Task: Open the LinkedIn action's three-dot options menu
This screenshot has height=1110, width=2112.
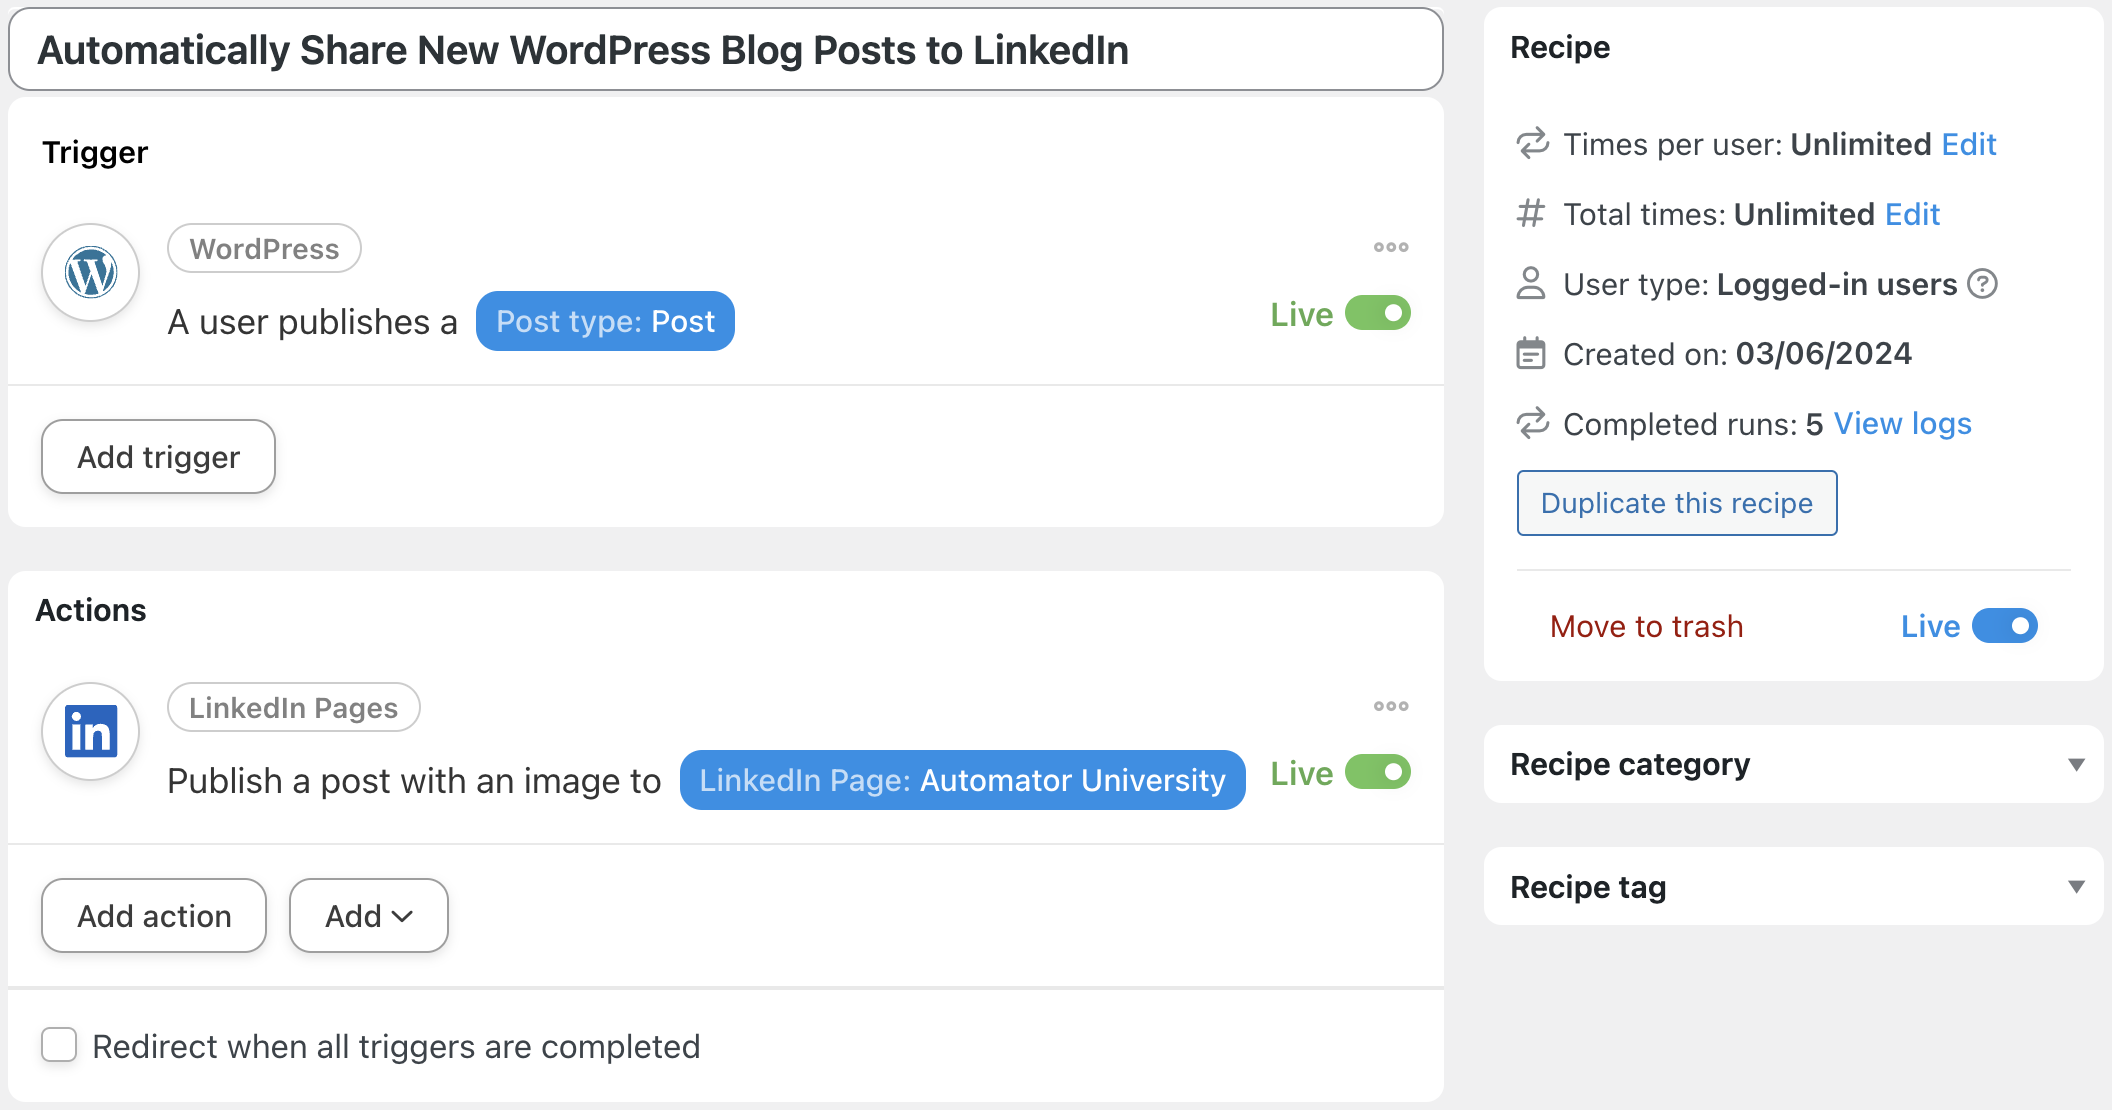Action: pos(1390,706)
